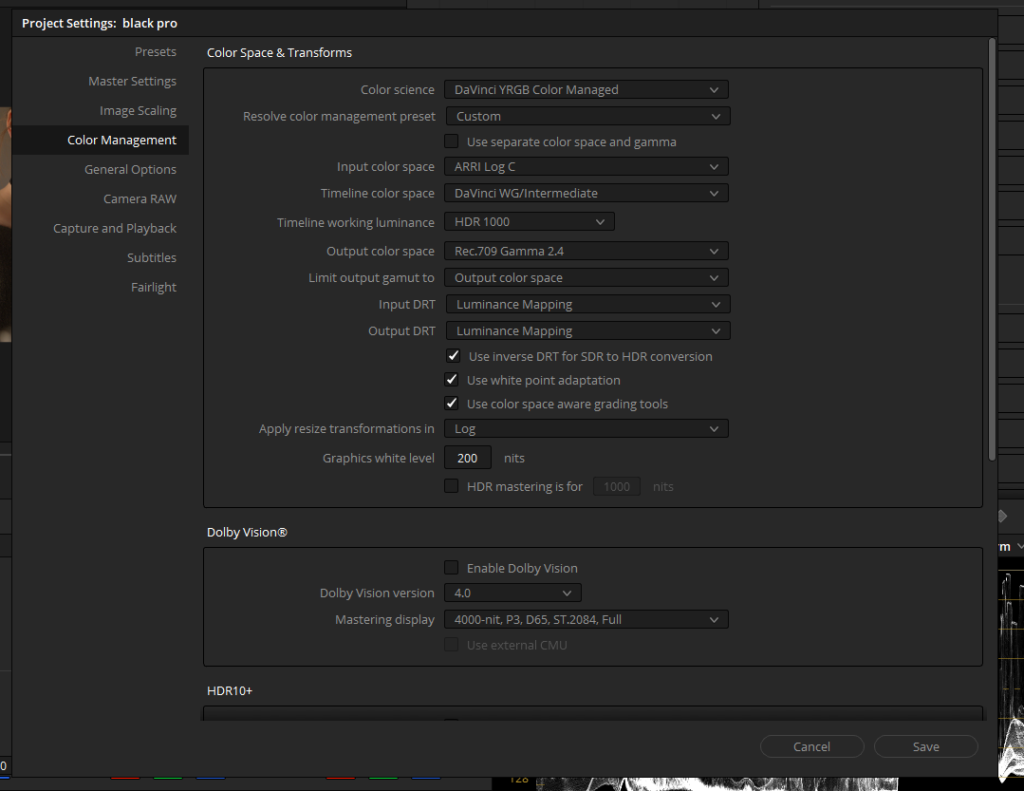Click Save to apply project settings
The image size is (1024, 791).
pyautogui.click(x=926, y=747)
